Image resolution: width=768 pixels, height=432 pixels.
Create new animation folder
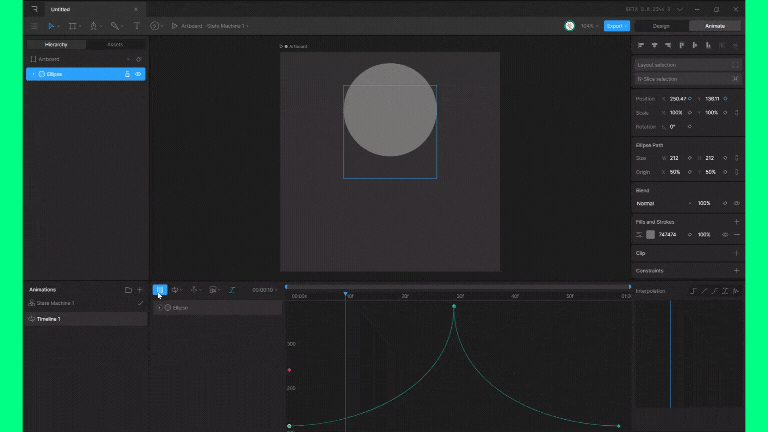[128, 290]
